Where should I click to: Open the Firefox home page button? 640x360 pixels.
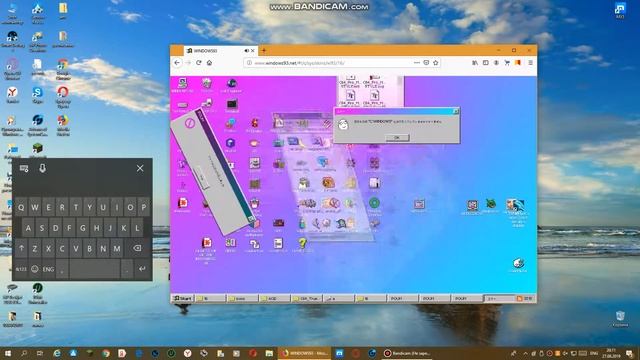(x=209, y=63)
